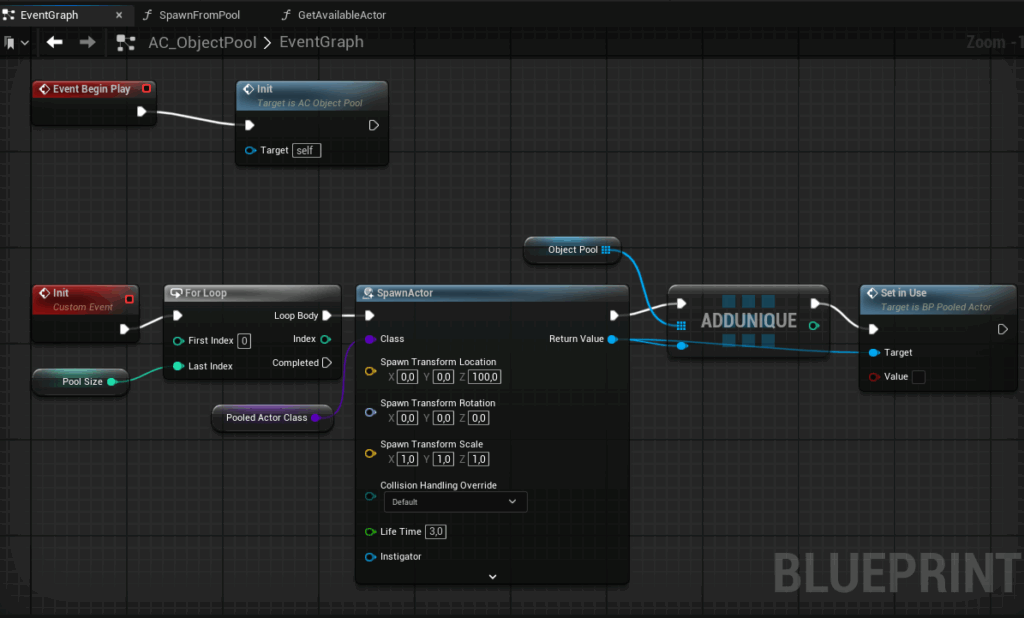The height and width of the screenshot is (618, 1024).
Task: Click the For Loop Index output pin
Action: click(325, 339)
